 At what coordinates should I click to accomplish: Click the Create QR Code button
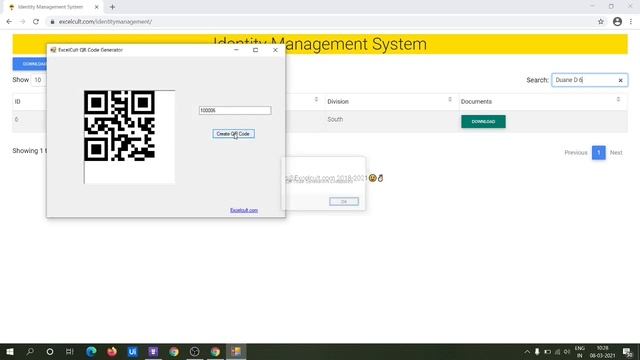point(233,134)
